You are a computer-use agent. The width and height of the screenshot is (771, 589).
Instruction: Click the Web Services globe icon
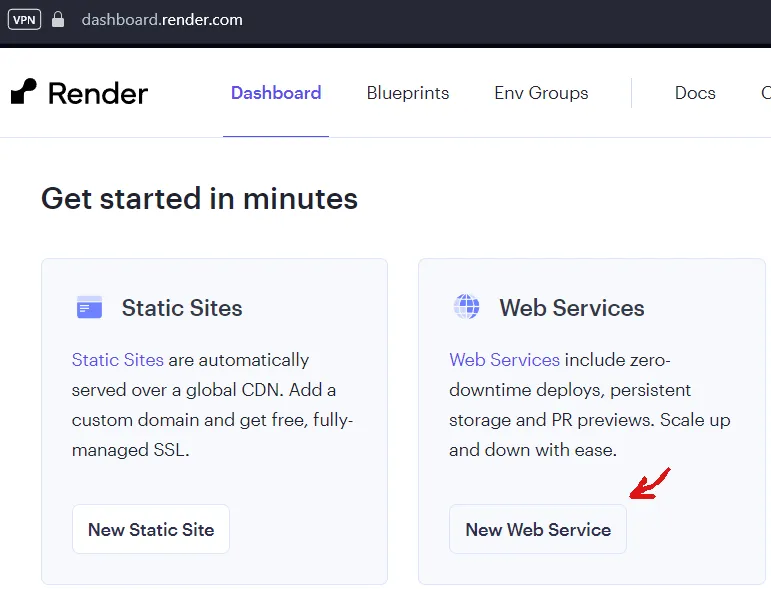point(467,307)
